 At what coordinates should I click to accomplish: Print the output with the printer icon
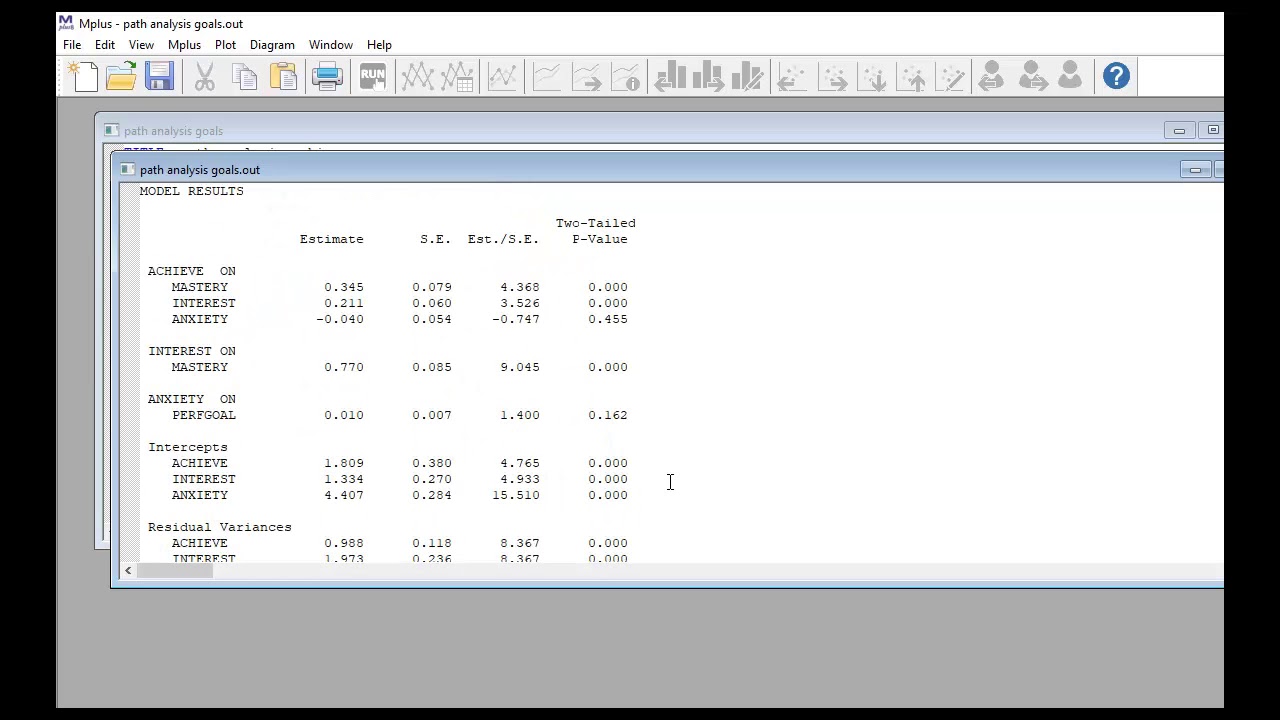327,76
